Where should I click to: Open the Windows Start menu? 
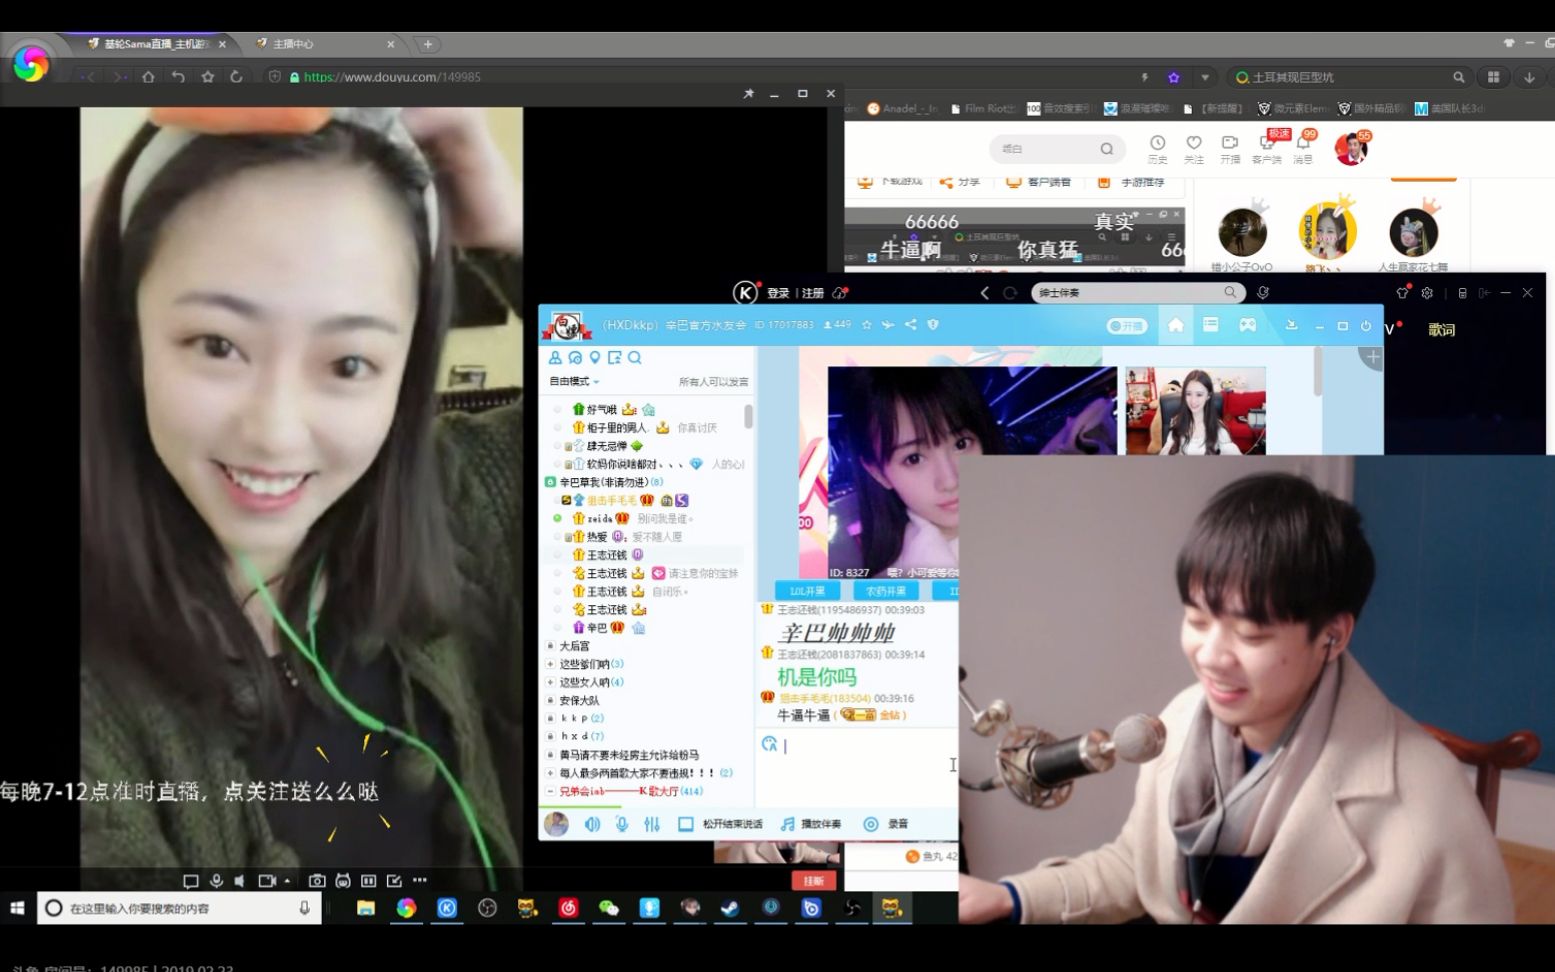coord(17,908)
